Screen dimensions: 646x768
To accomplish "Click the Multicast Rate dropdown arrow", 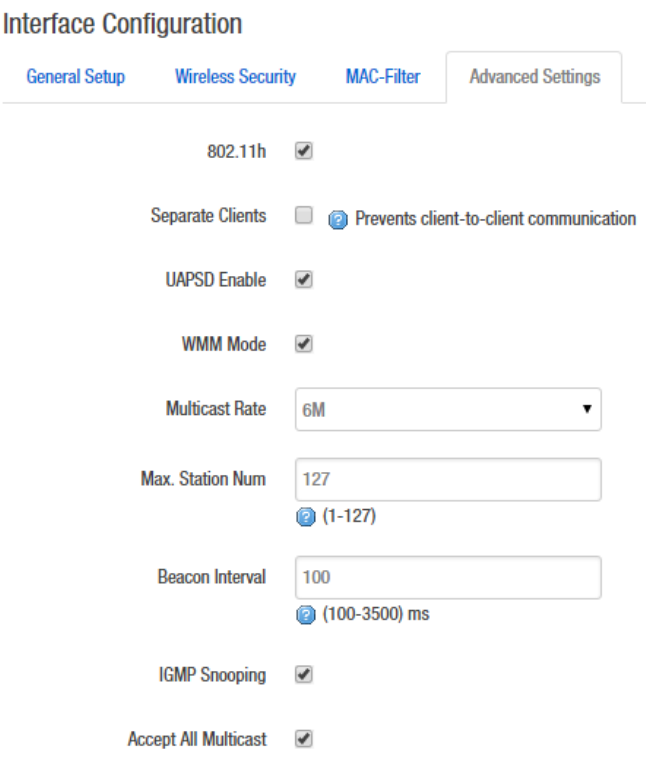I will (x=587, y=410).
